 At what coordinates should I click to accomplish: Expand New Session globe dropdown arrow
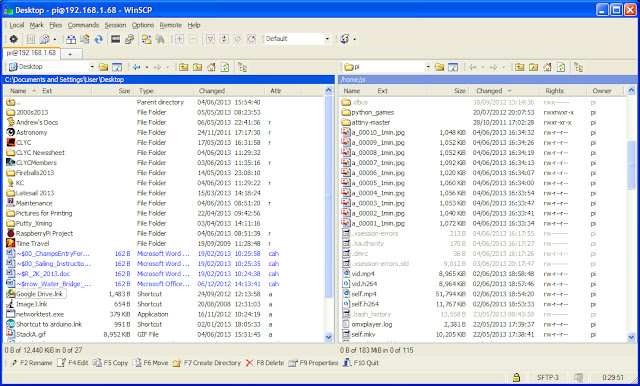tap(355, 39)
